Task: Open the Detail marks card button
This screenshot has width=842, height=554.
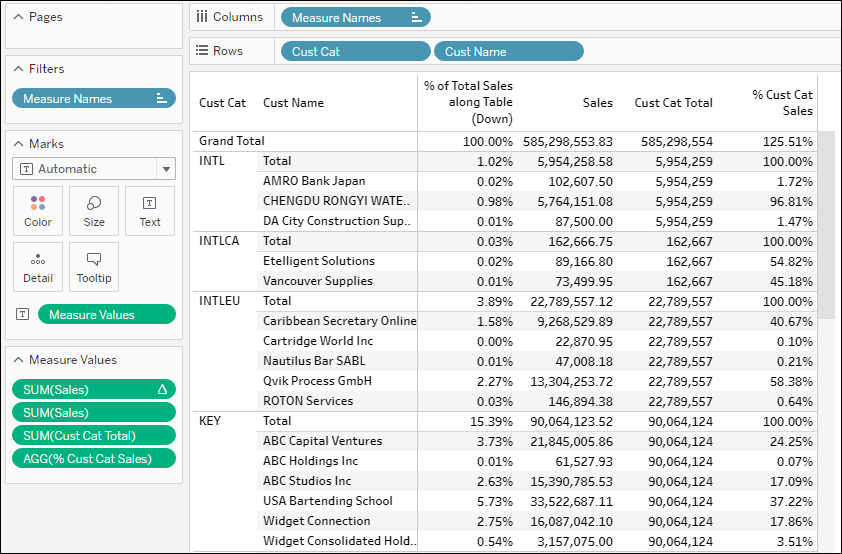Action: [x=38, y=267]
